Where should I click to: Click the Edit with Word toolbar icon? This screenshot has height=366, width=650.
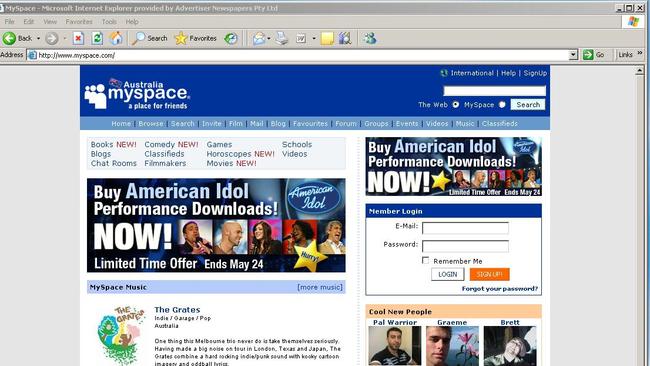[301, 39]
